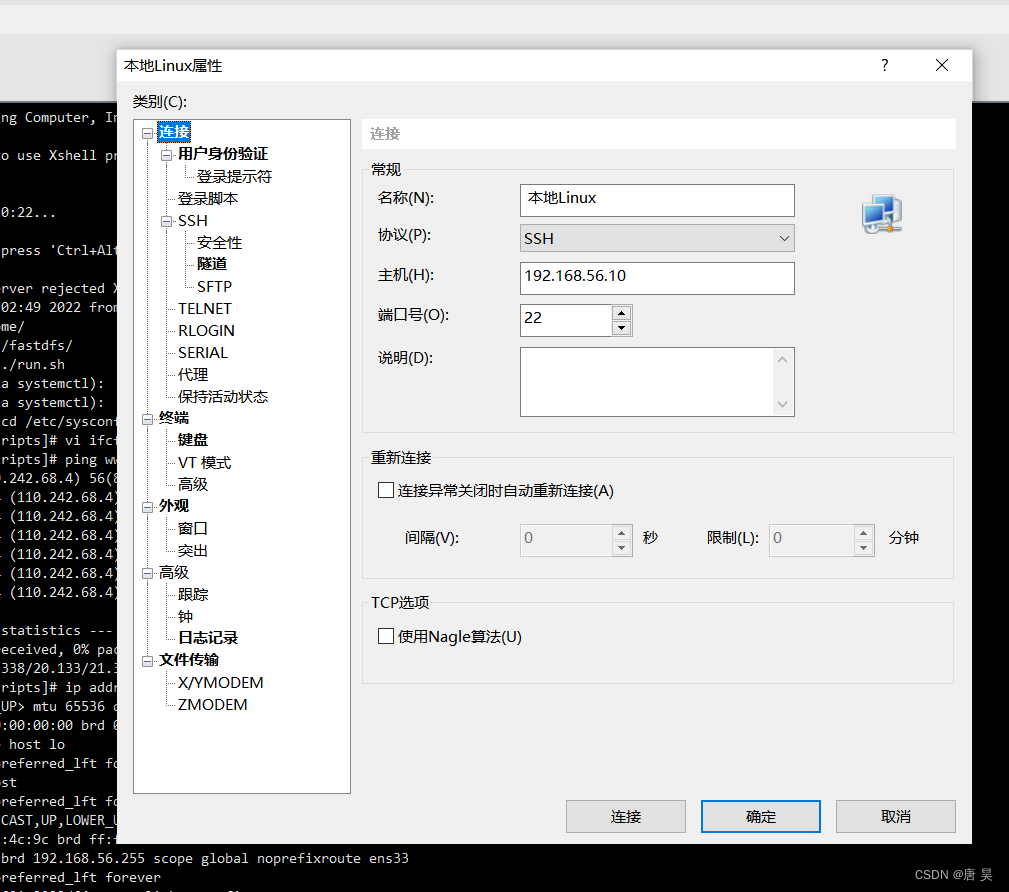
Task: Click the 限制 limit input field
Action: [811, 541]
